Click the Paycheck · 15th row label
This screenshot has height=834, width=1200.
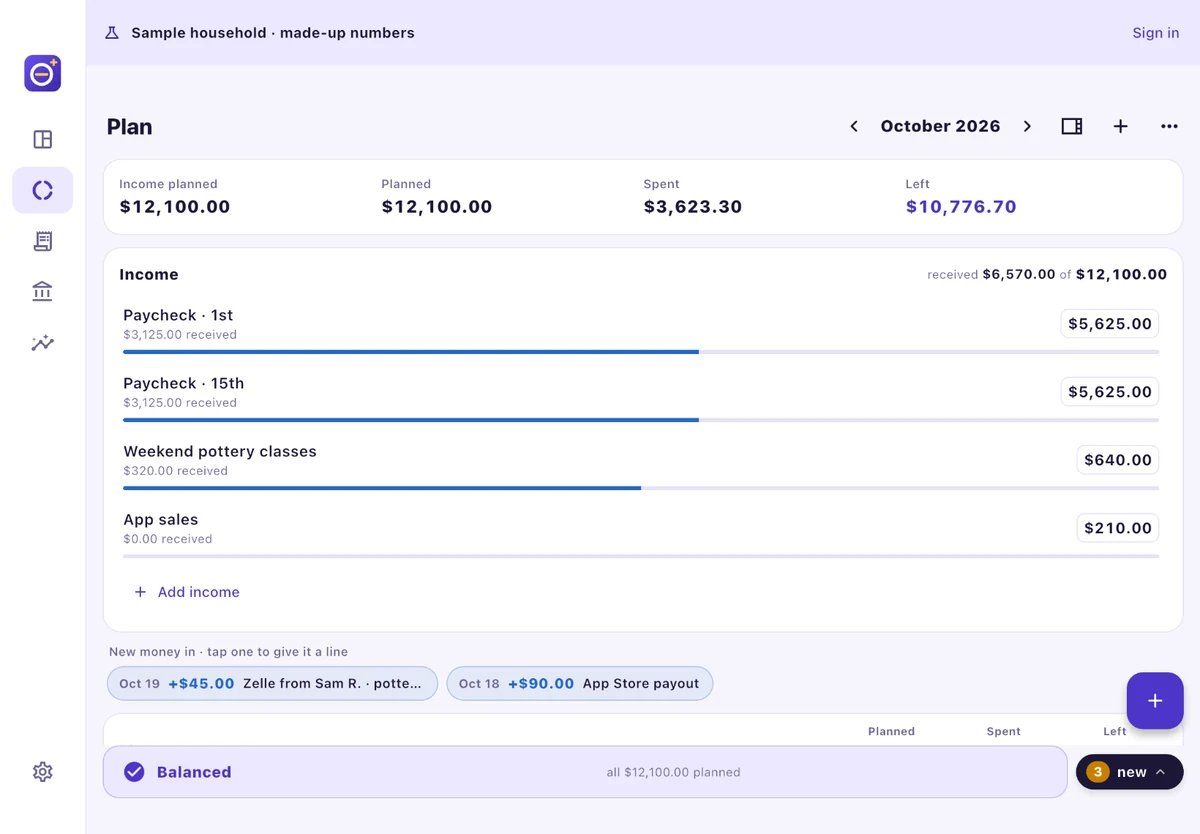[184, 383]
